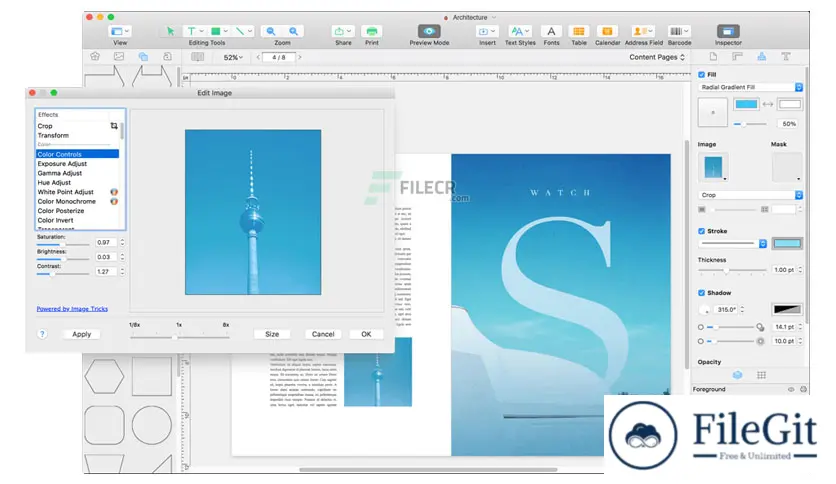
Task: Switch to the Appearance inspector tab
Action: click(761, 57)
